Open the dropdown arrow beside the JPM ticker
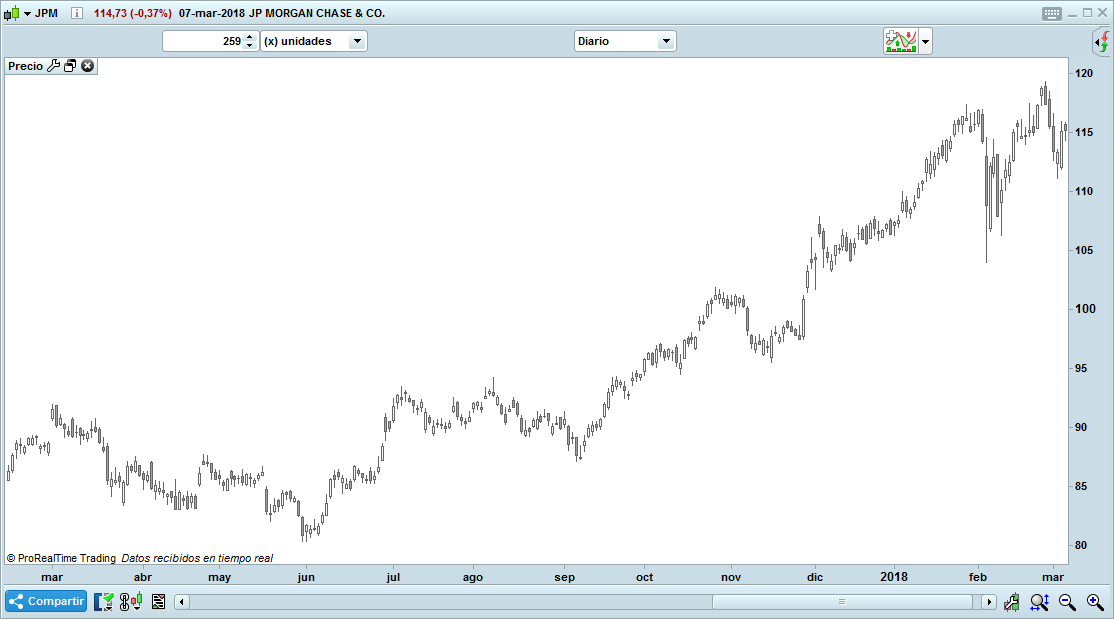Screen dimensions: 1114x619 [27, 14]
